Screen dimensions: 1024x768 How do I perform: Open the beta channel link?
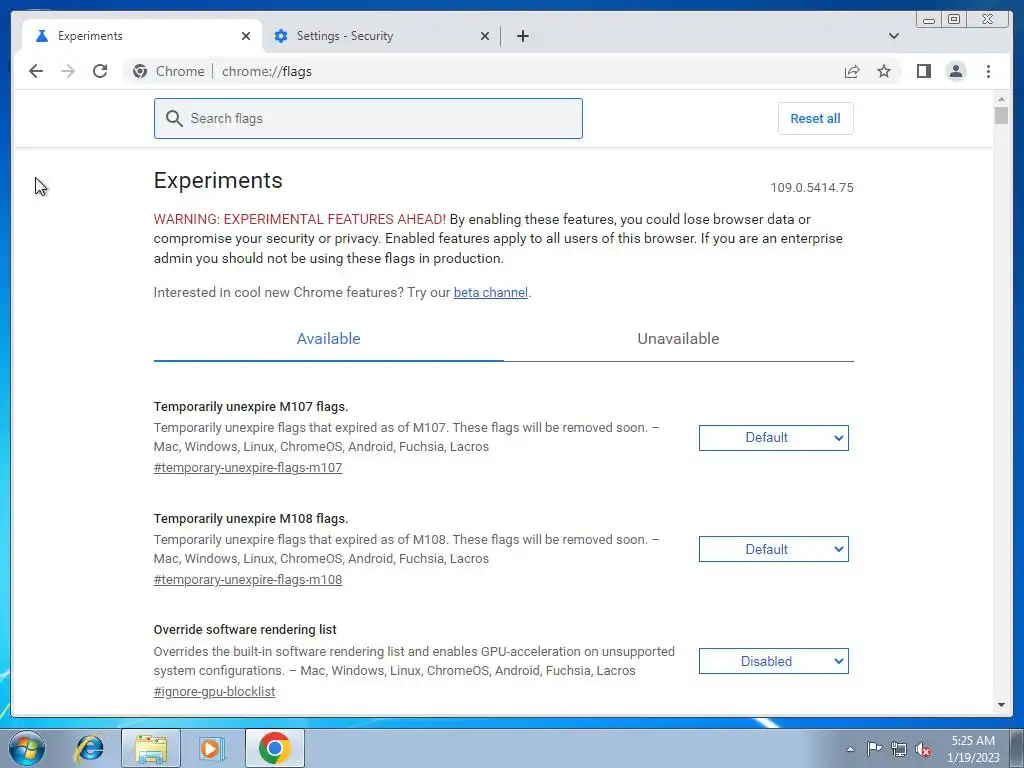[490, 293]
